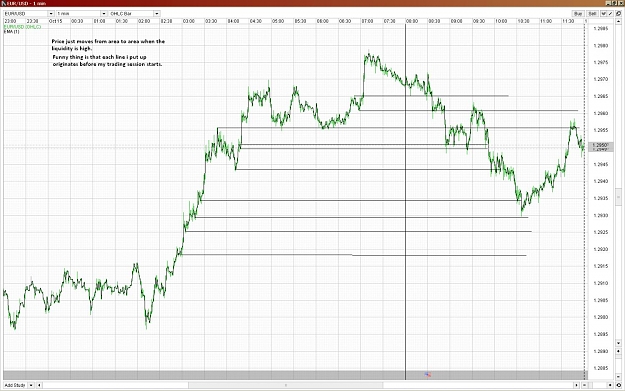Screen dimensions: 625x391
Task: Click the zoom in button beside the zoom slider
Action: [610, 385]
